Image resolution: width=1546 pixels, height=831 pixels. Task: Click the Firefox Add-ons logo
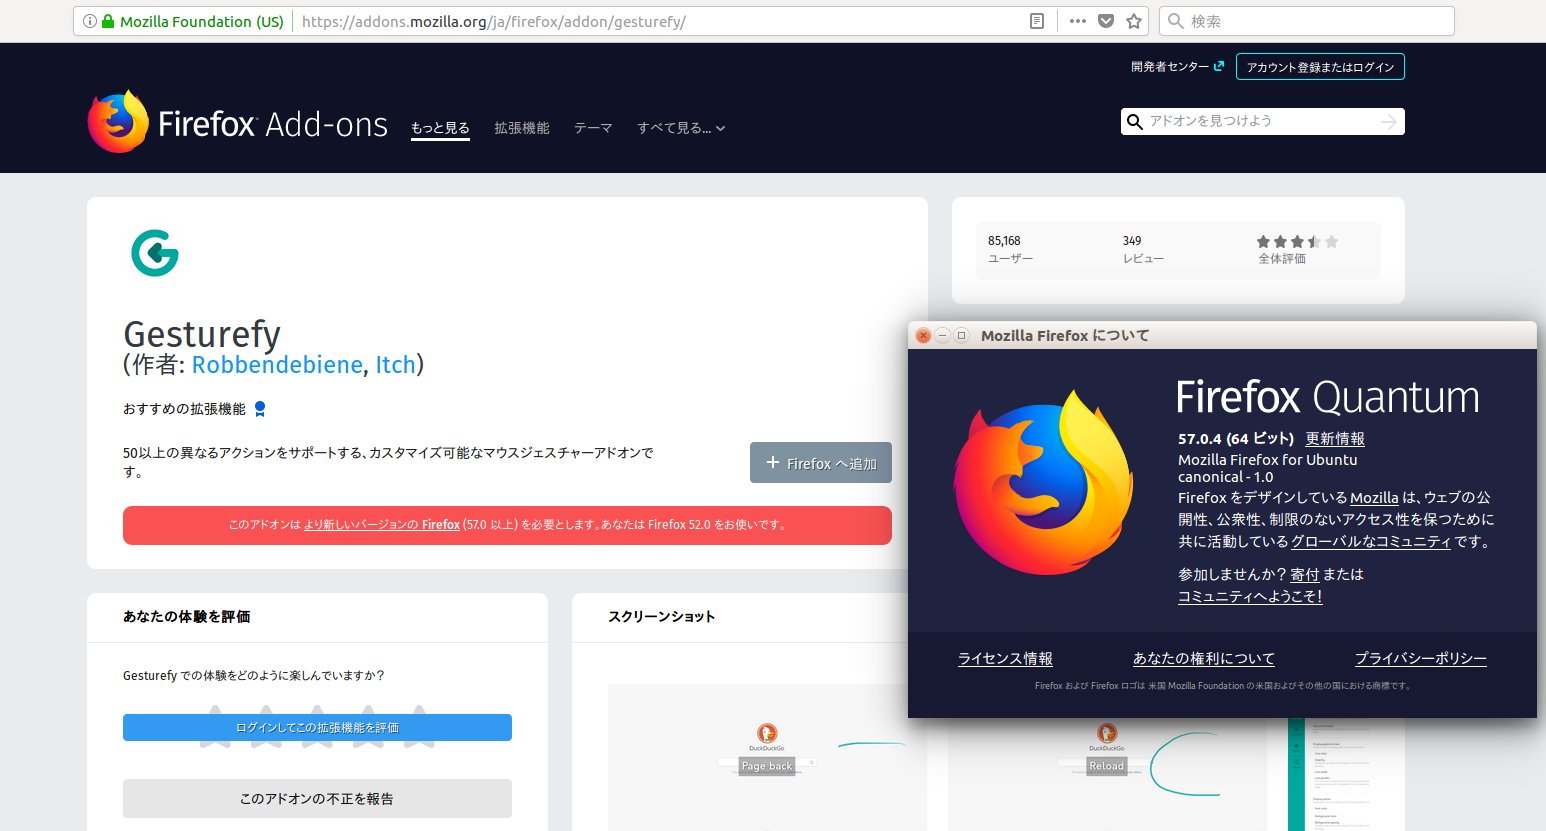[238, 122]
